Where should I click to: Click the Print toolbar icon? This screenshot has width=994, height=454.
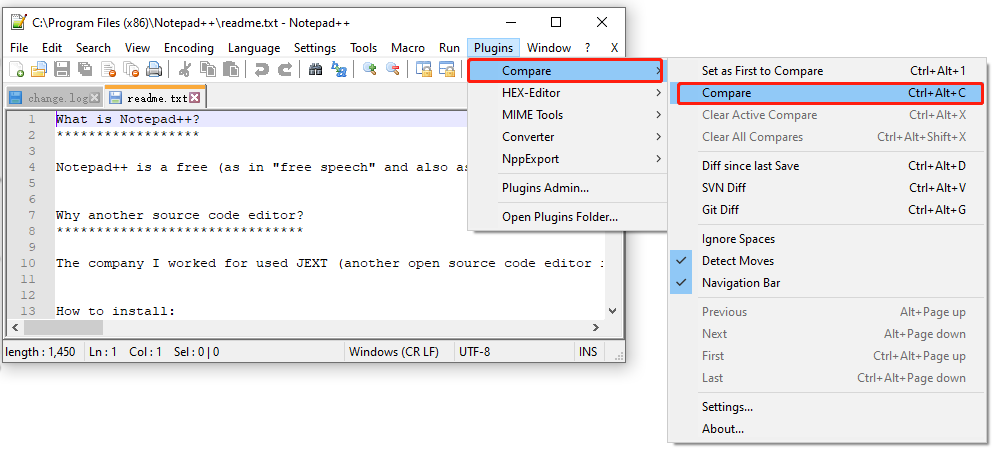[x=154, y=69]
